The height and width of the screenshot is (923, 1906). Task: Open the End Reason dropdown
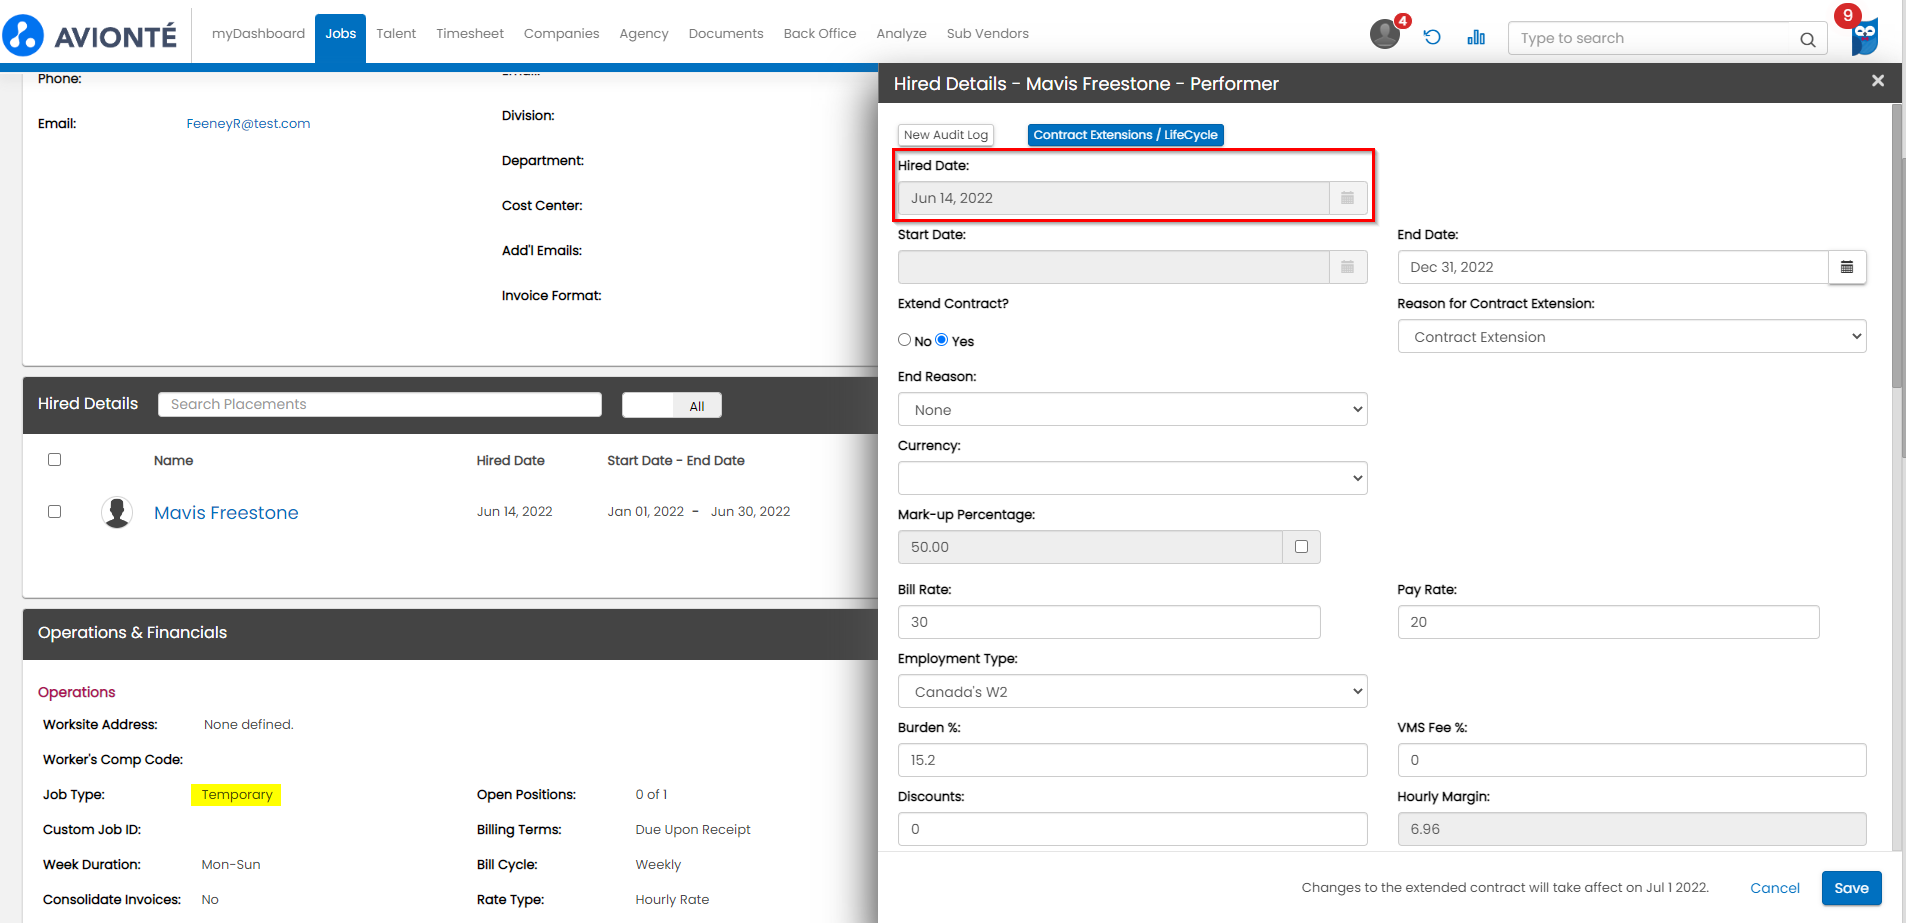point(1132,410)
